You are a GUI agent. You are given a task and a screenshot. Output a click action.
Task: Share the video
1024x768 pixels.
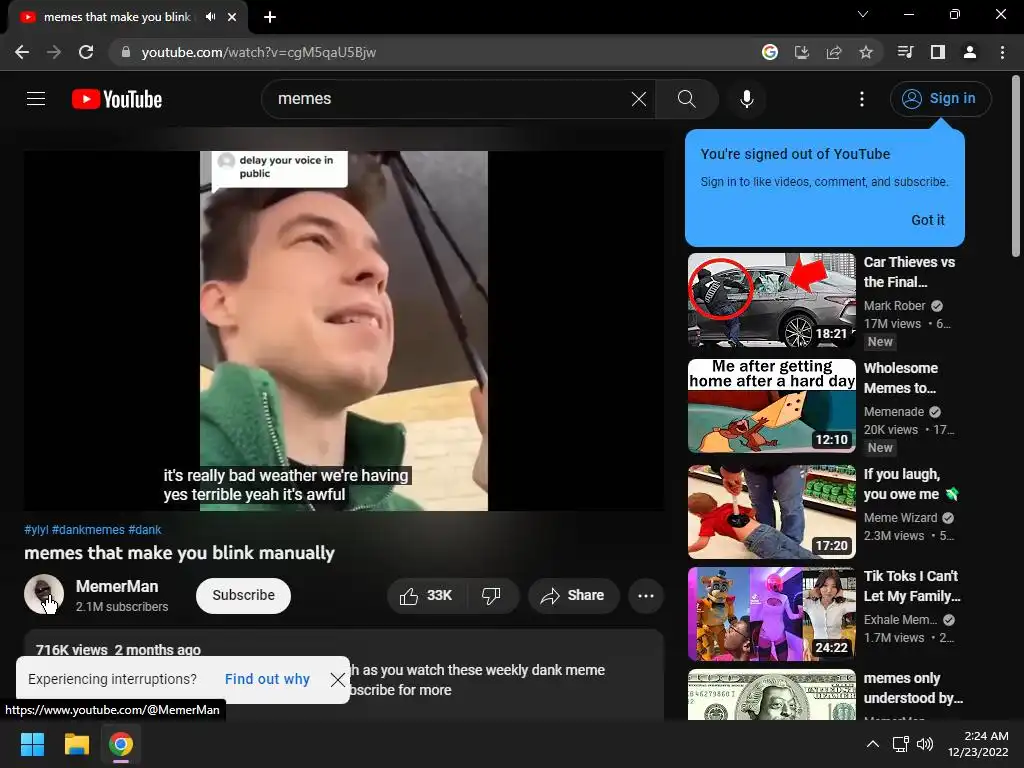[x=573, y=596]
